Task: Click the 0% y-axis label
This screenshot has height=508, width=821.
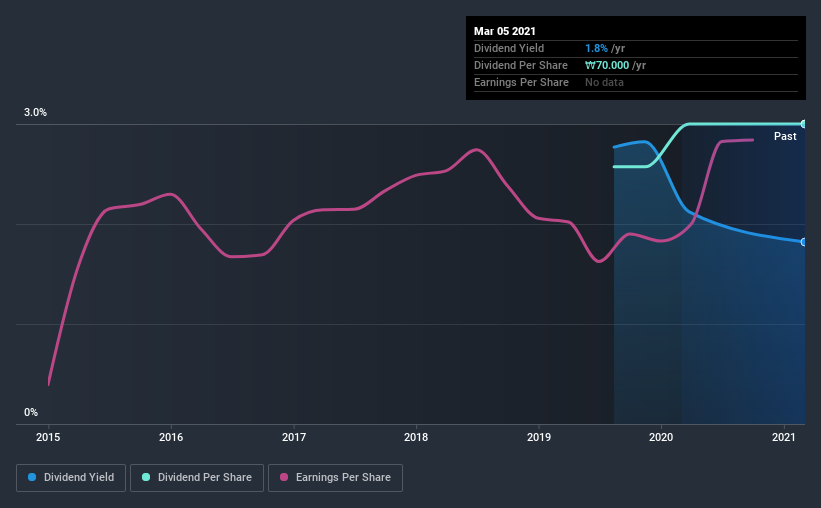Action: point(31,412)
